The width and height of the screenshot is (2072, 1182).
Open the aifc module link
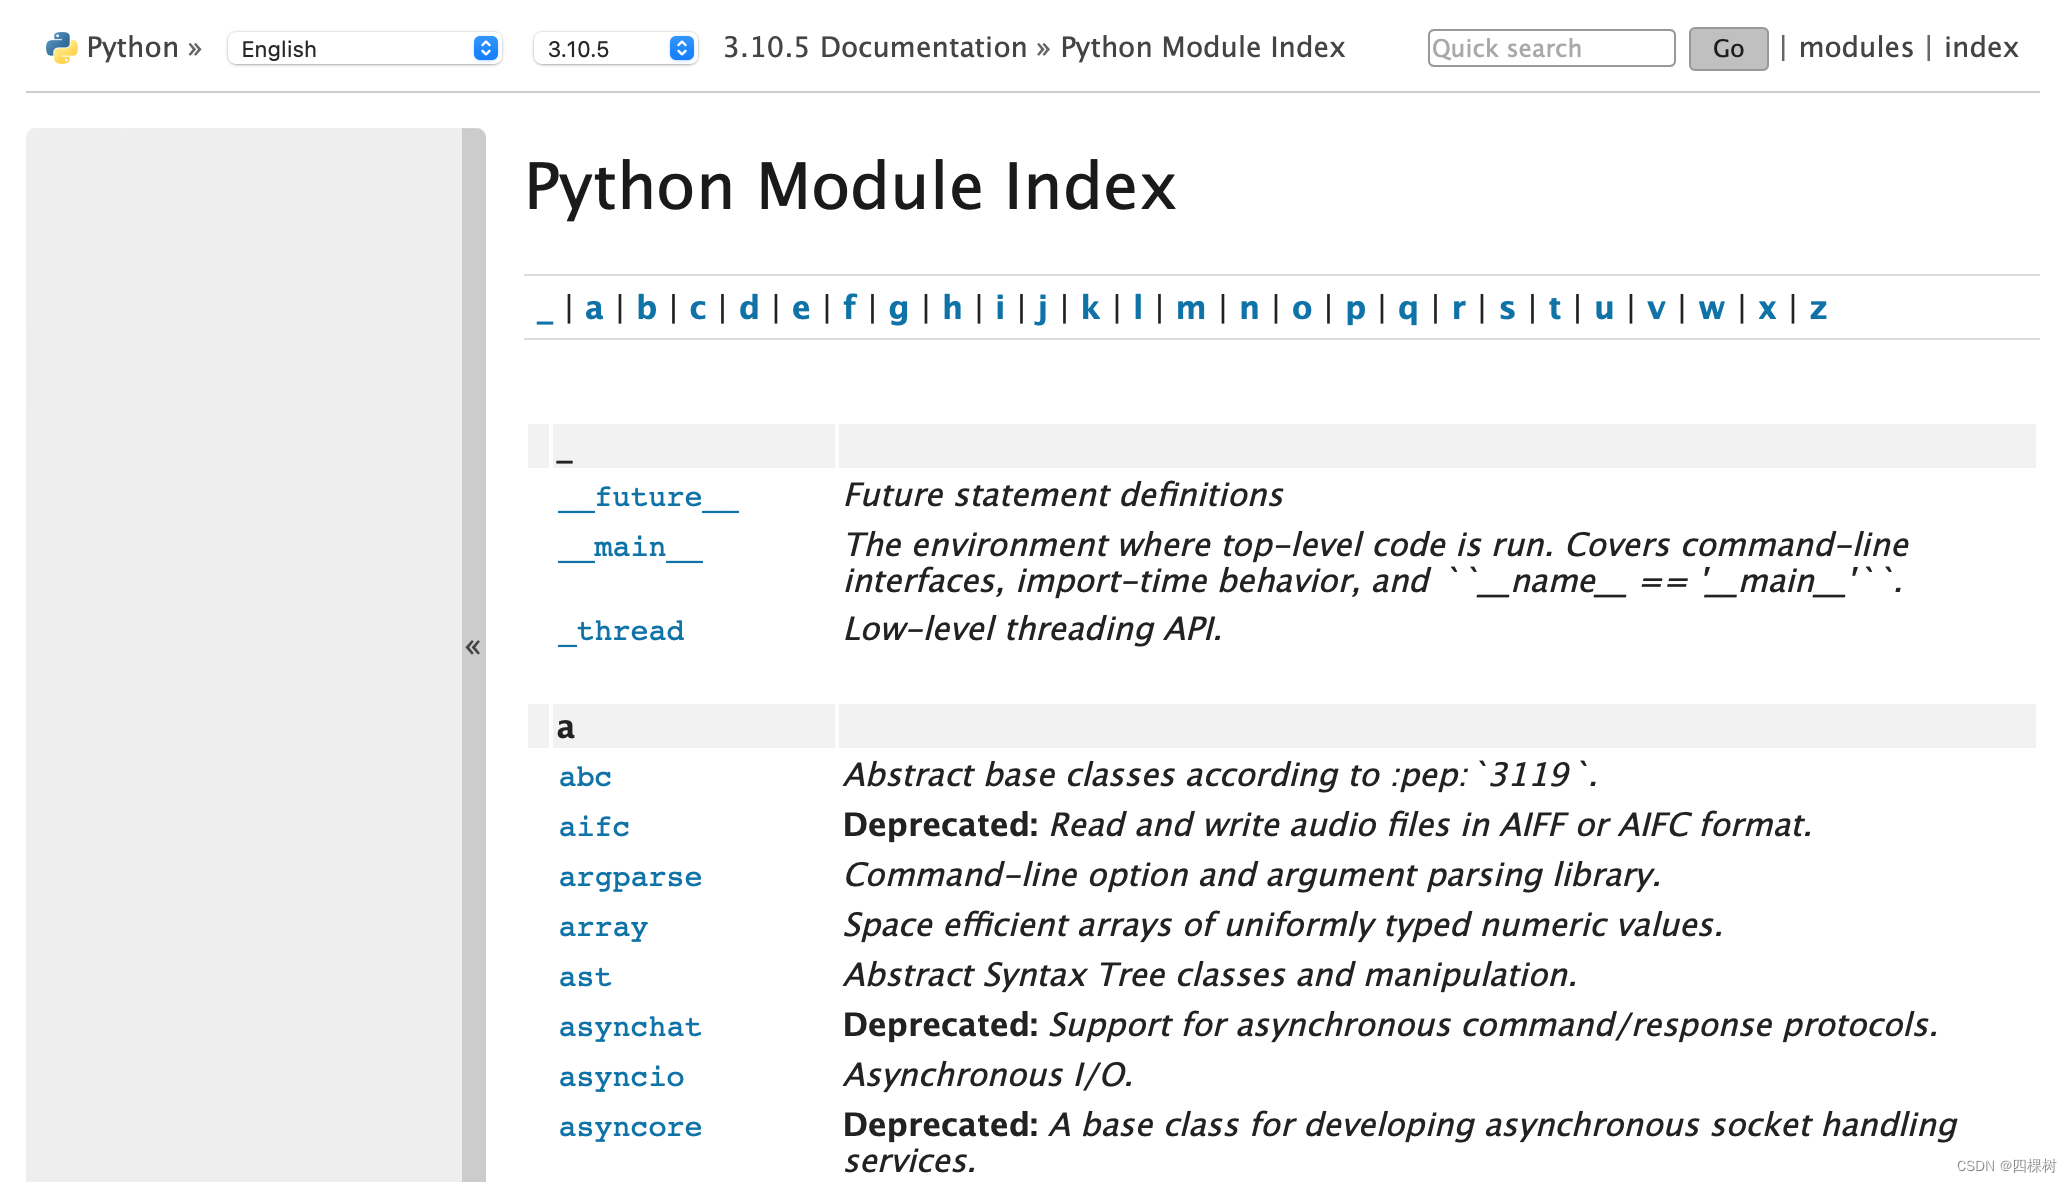594,827
